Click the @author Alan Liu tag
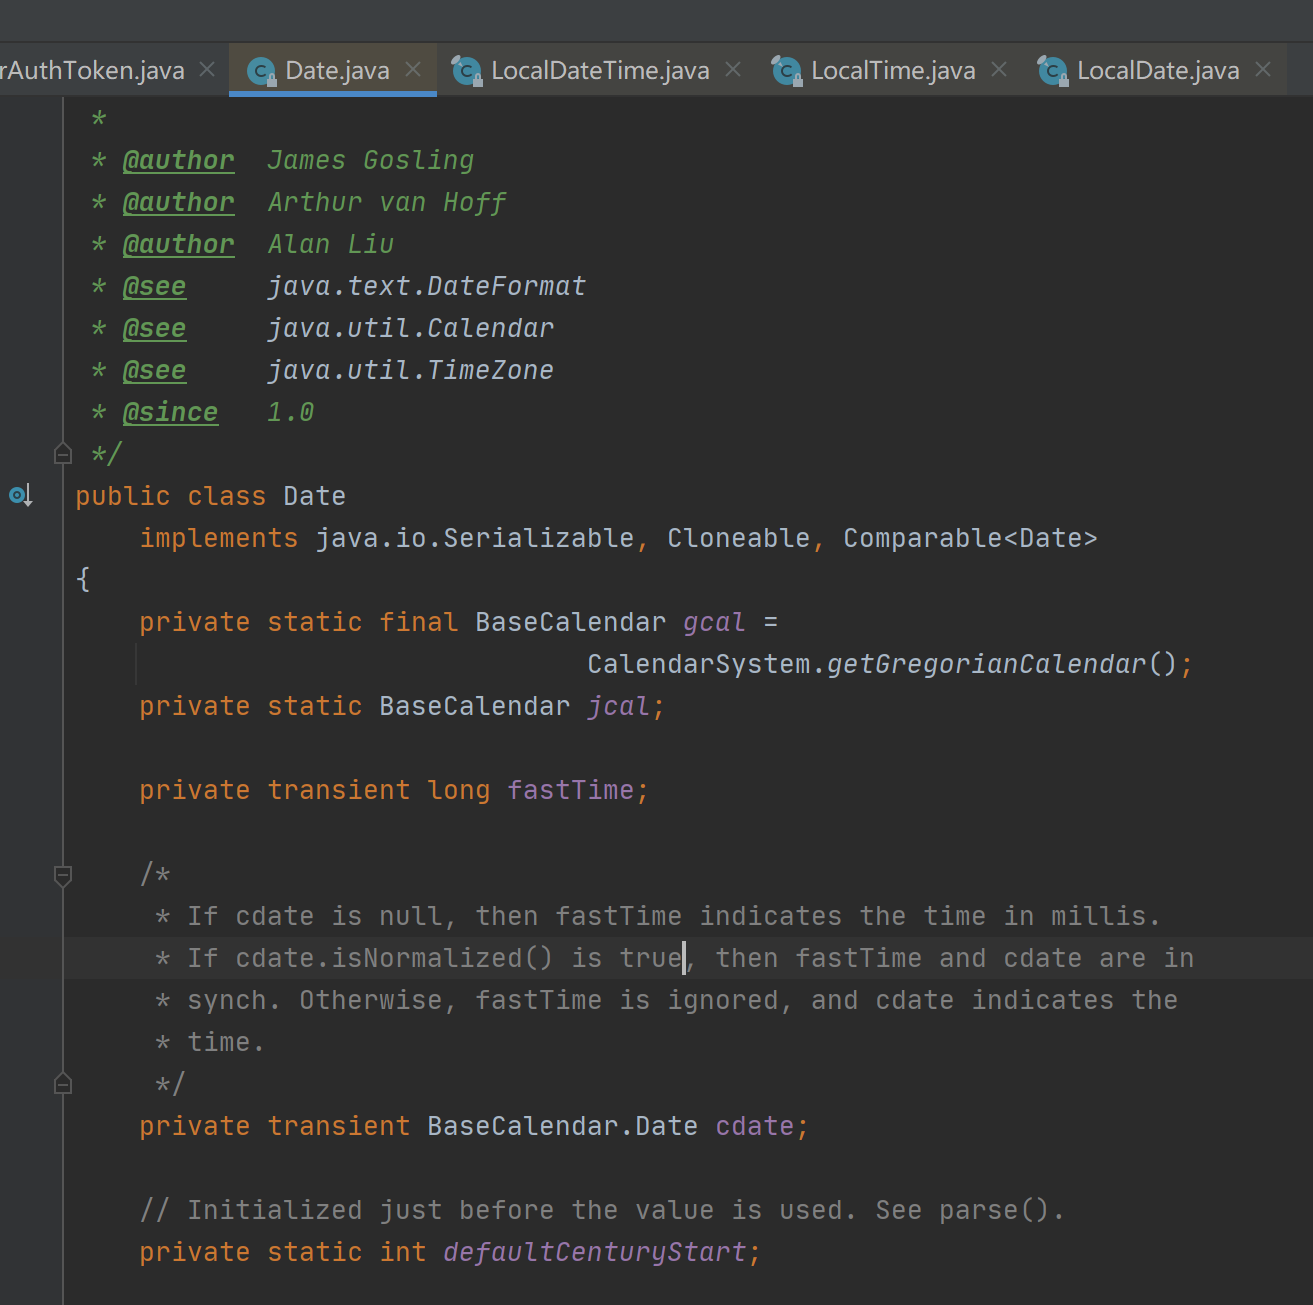Viewport: 1313px width, 1305px height. coord(178,243)
